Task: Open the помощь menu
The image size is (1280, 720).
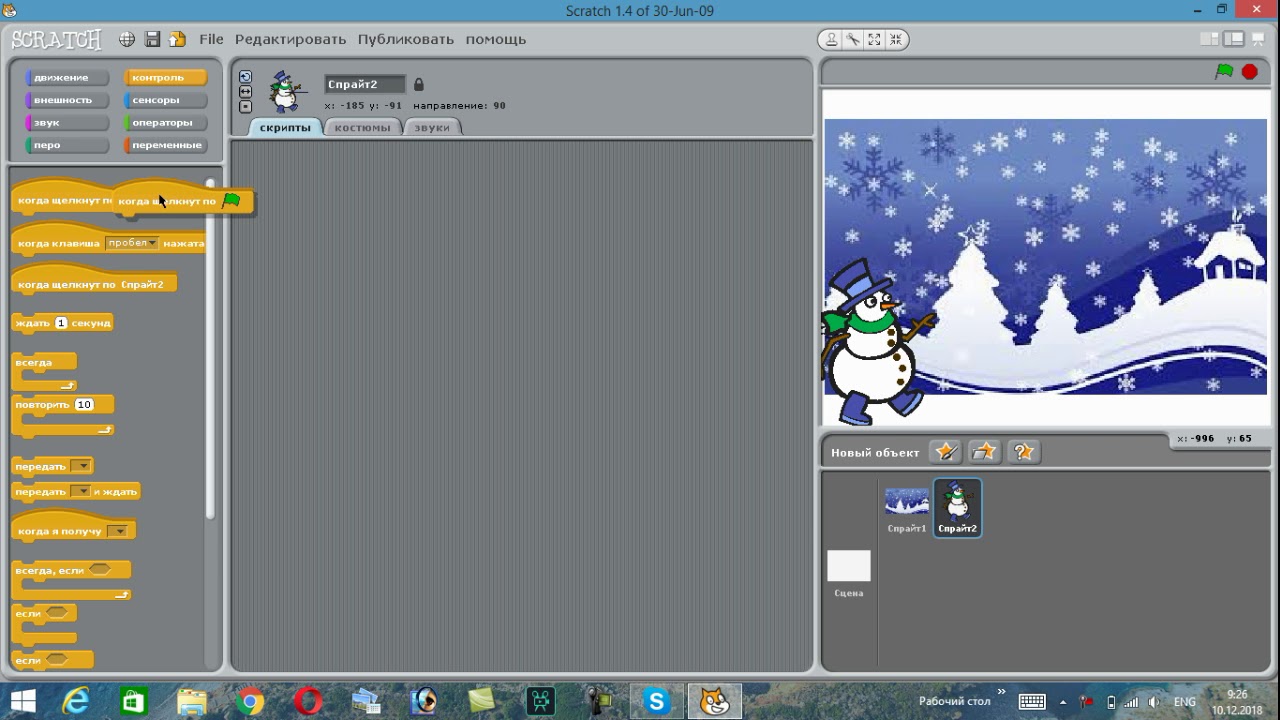Action: pyautogui.click(x=495, y=39)
